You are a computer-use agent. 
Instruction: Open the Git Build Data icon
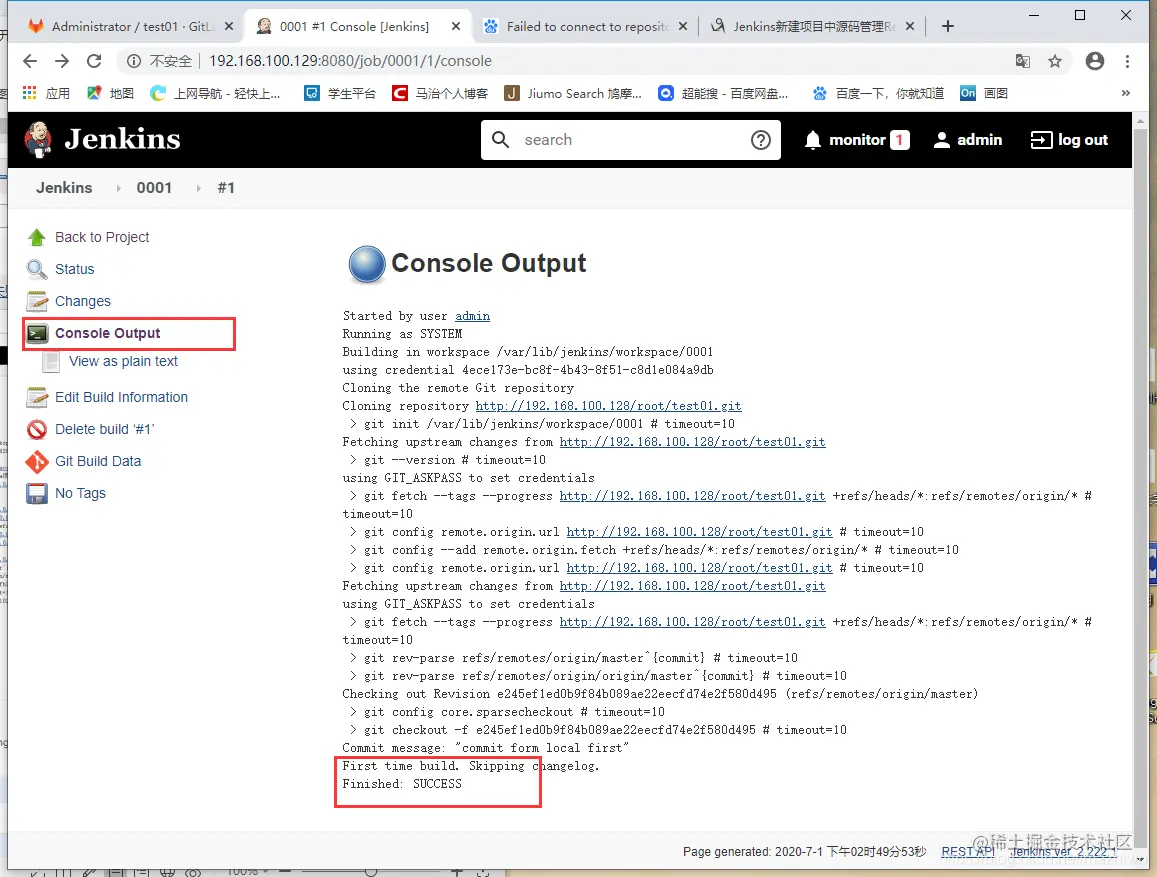(x=37, y=462)
